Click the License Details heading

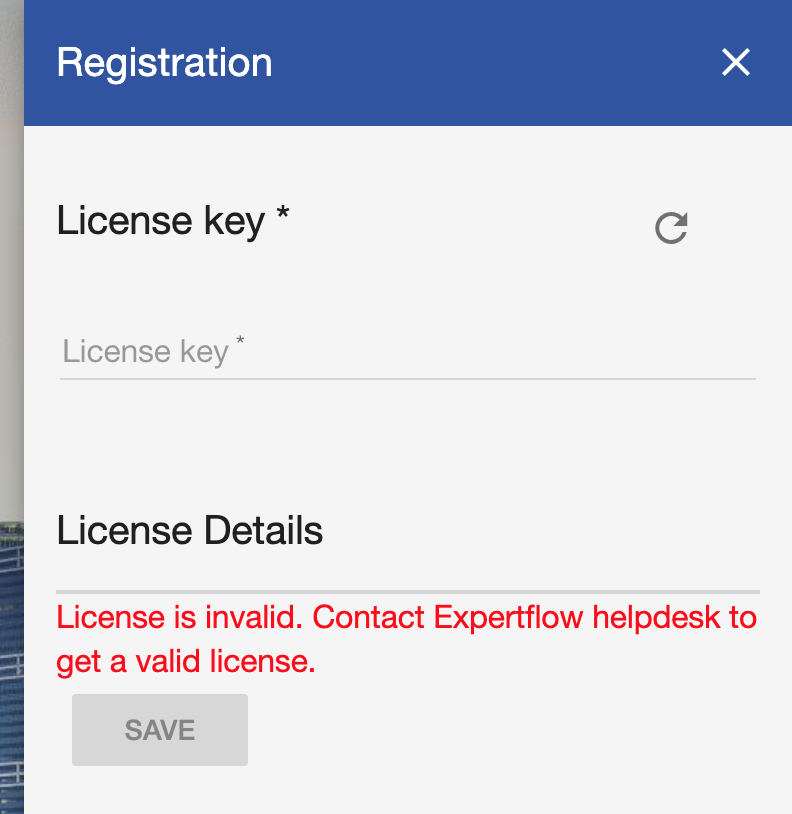189,531
